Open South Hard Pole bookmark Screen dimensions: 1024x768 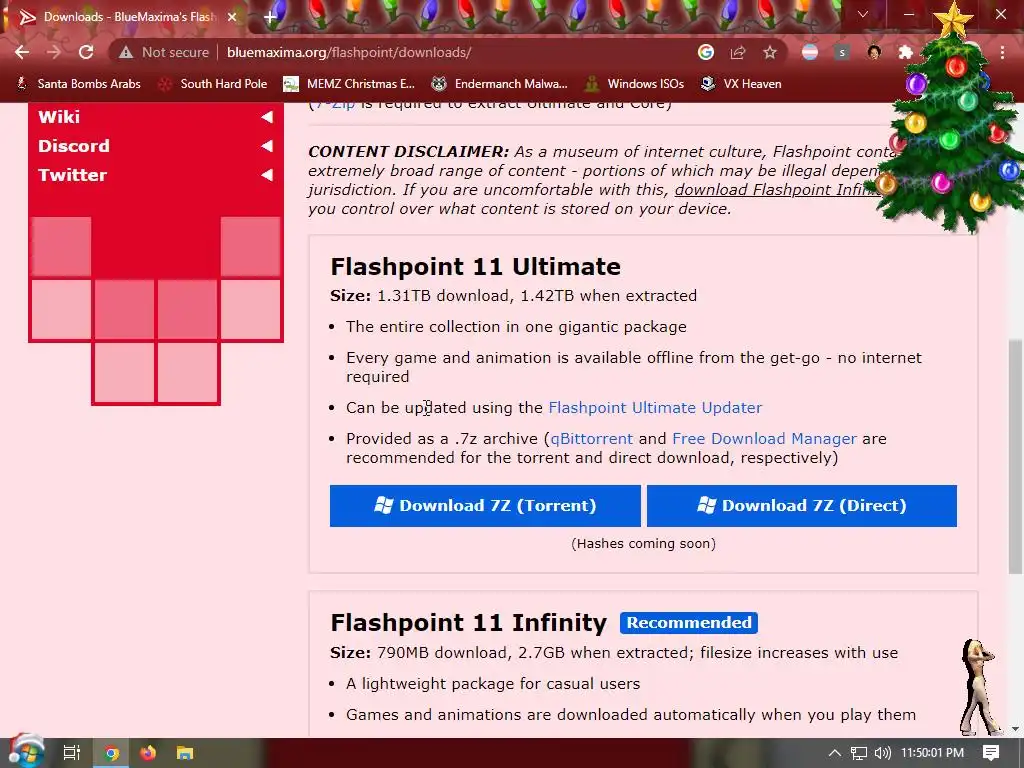coord(213,84)
